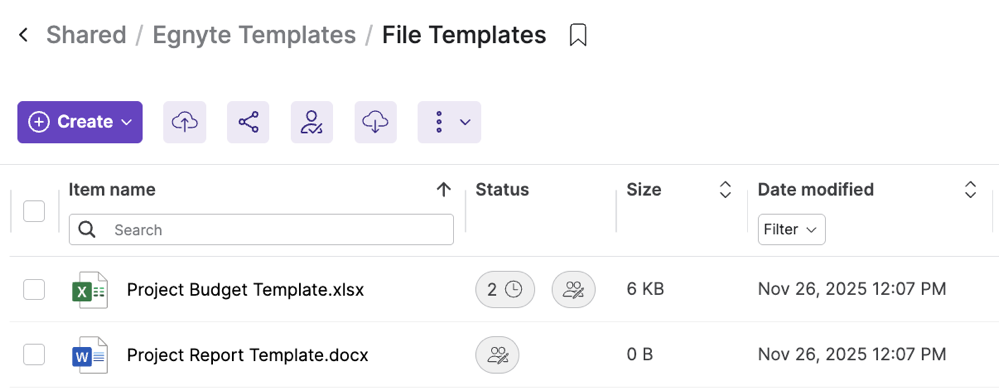Screen dimensions: 999x391
Task: Click the share icon in the toolbar
Action: pyautogui.click(x=248, y=122)
